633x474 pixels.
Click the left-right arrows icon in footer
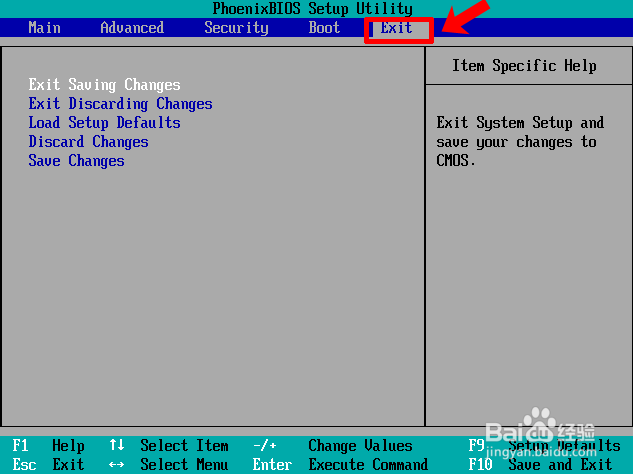117,465
